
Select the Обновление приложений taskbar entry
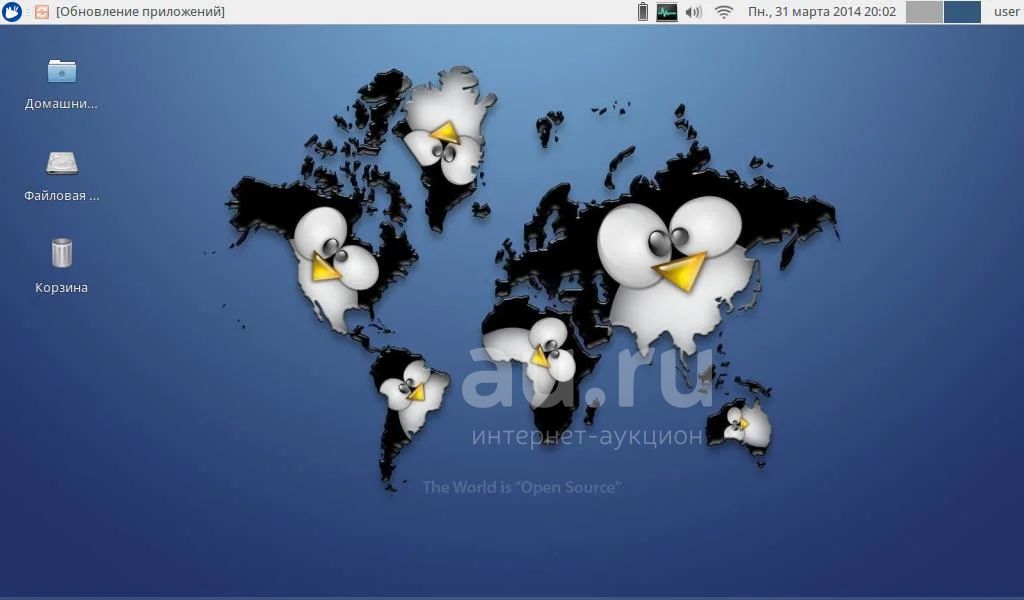[140, 12]
